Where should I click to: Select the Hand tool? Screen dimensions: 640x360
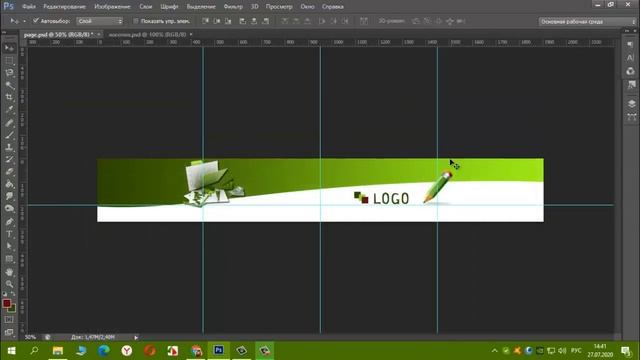(x=9, y=272)
